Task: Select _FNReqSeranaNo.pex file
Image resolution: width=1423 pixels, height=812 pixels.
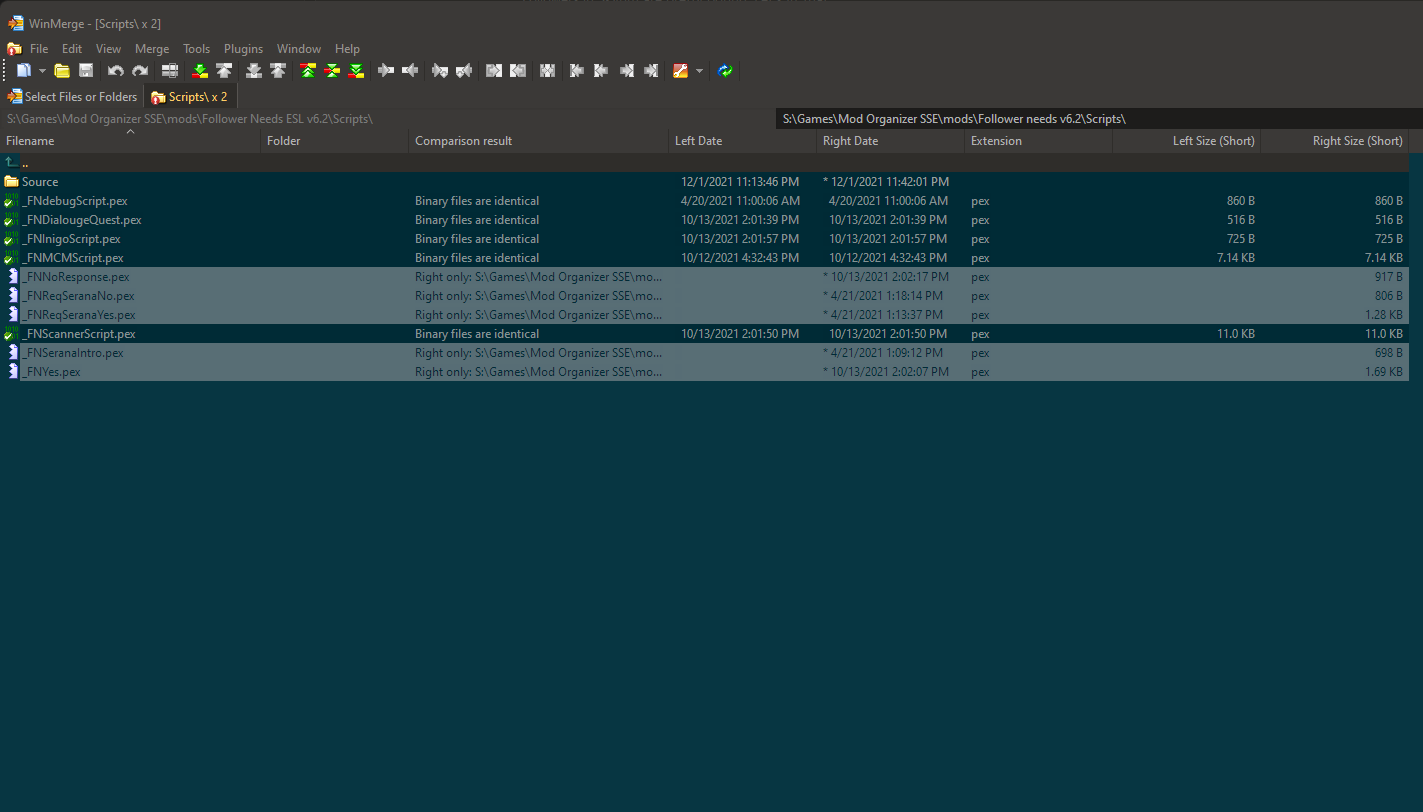Action: click(704, 296)
